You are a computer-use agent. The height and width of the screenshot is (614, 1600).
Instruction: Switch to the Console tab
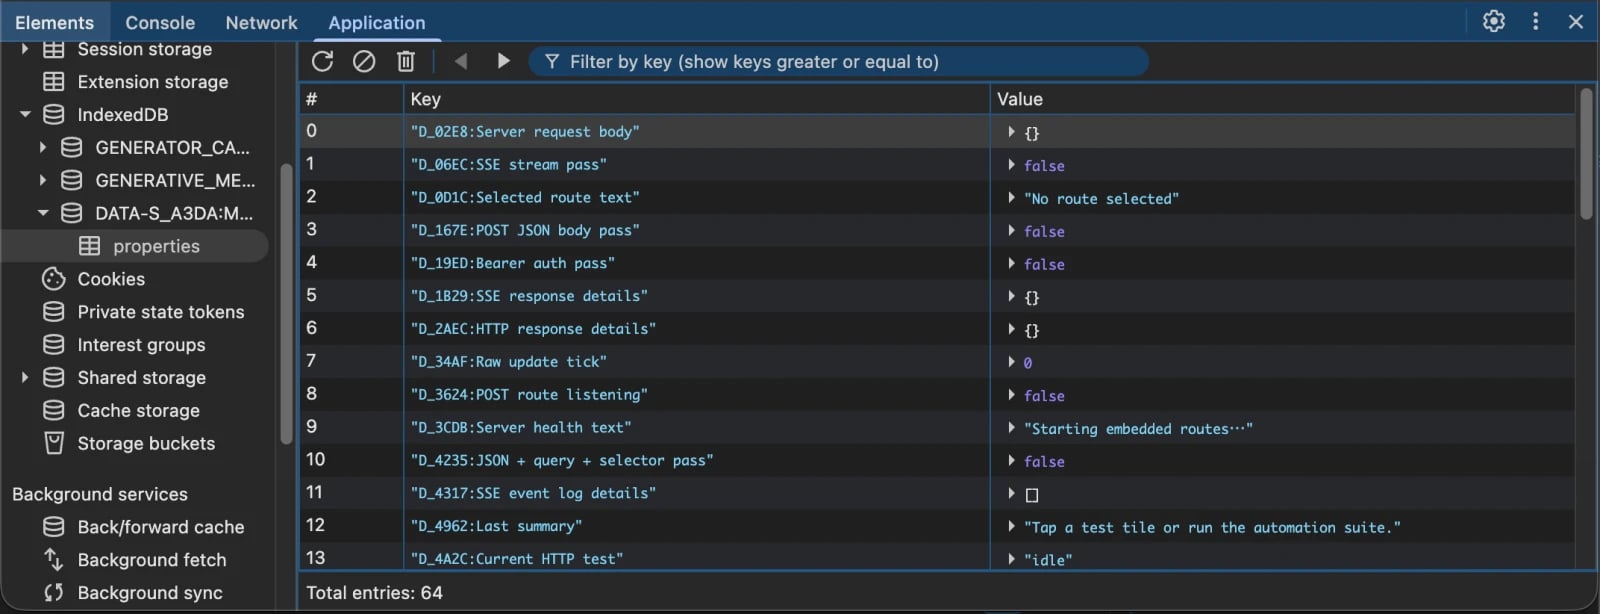pos(160,22)
